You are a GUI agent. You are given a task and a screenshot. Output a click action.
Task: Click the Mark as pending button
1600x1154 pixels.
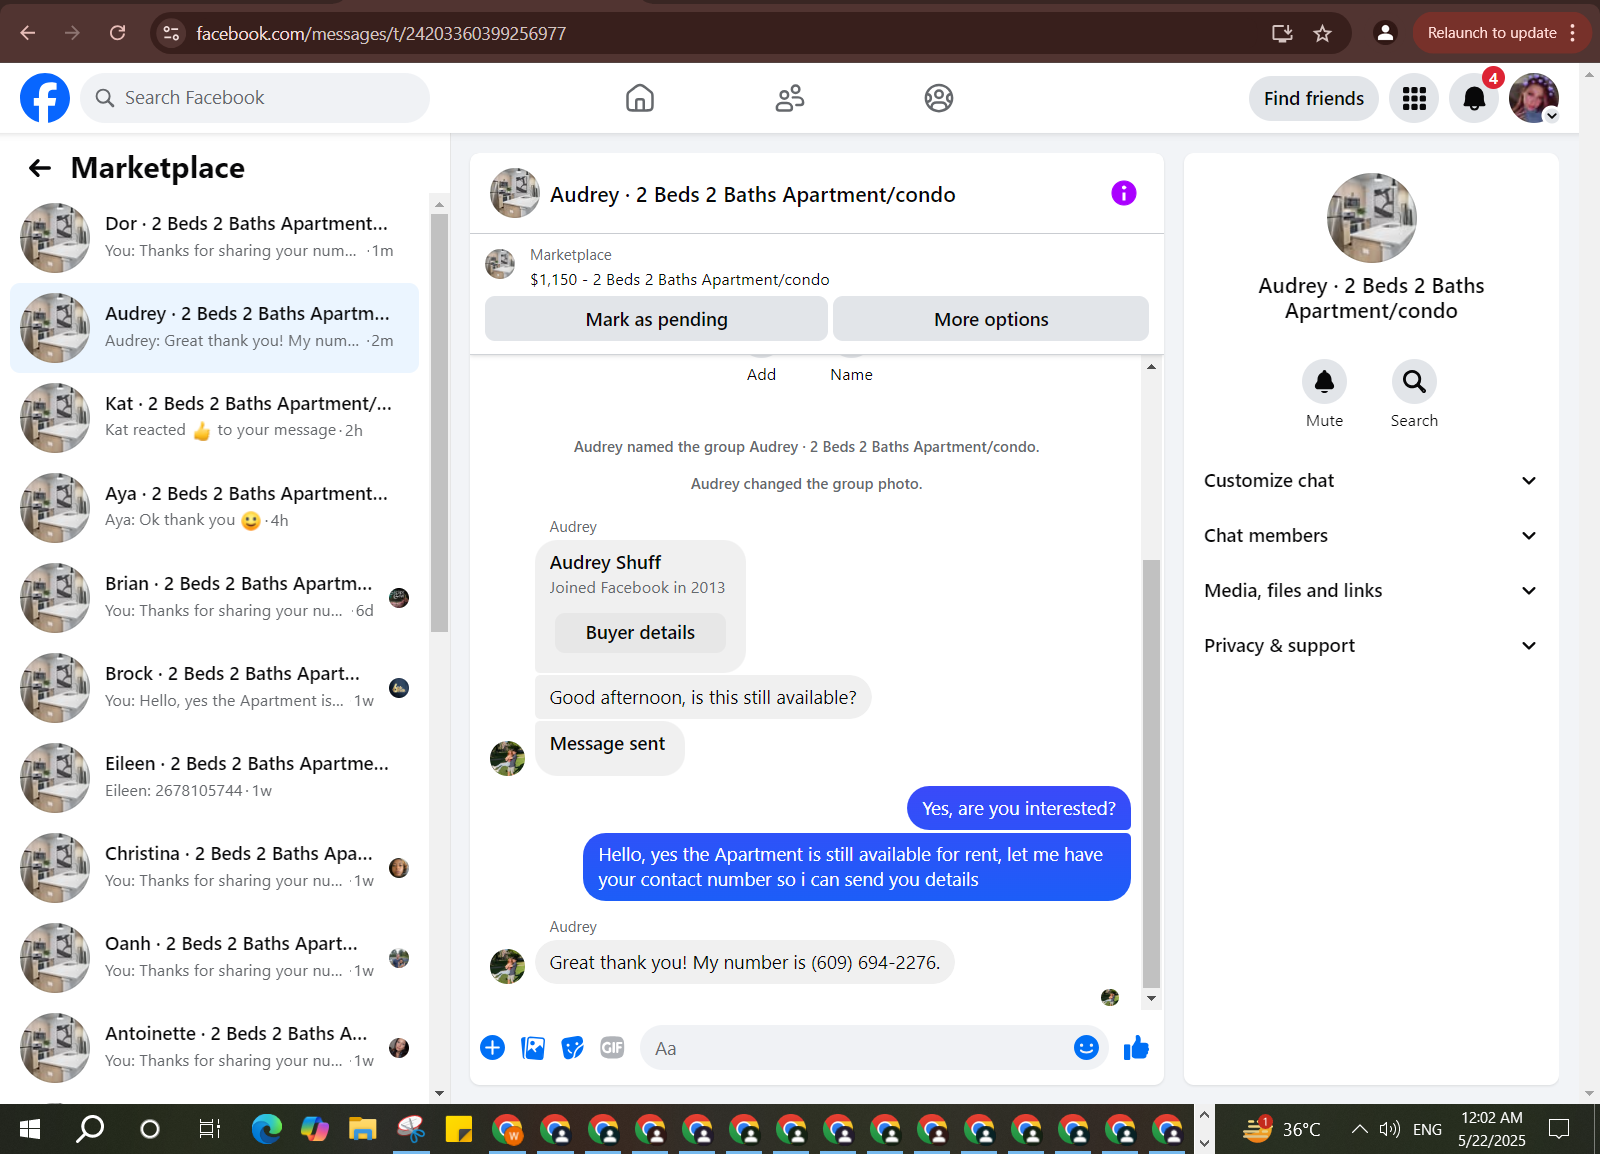[656, 319]
